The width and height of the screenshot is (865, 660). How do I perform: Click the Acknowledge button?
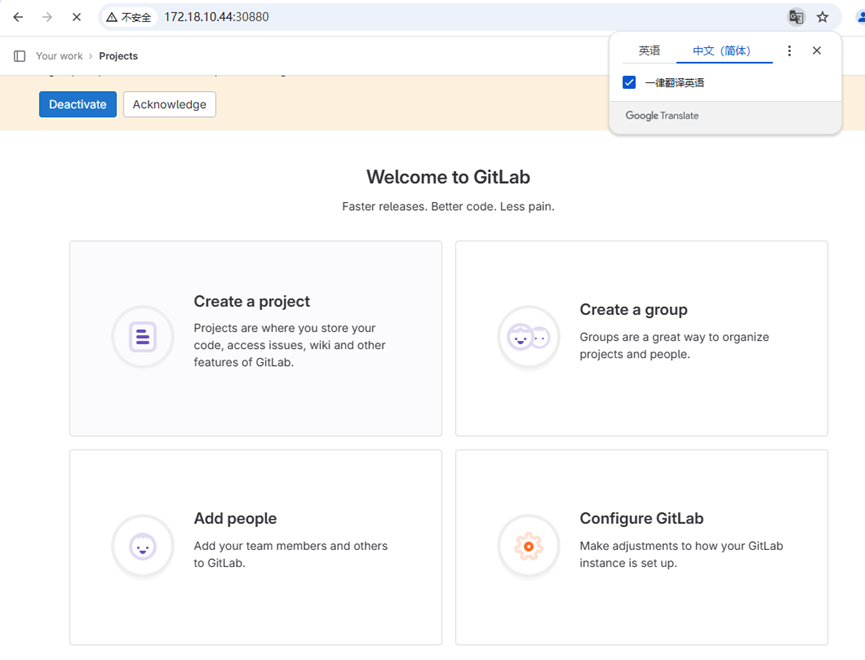point(169,104)
